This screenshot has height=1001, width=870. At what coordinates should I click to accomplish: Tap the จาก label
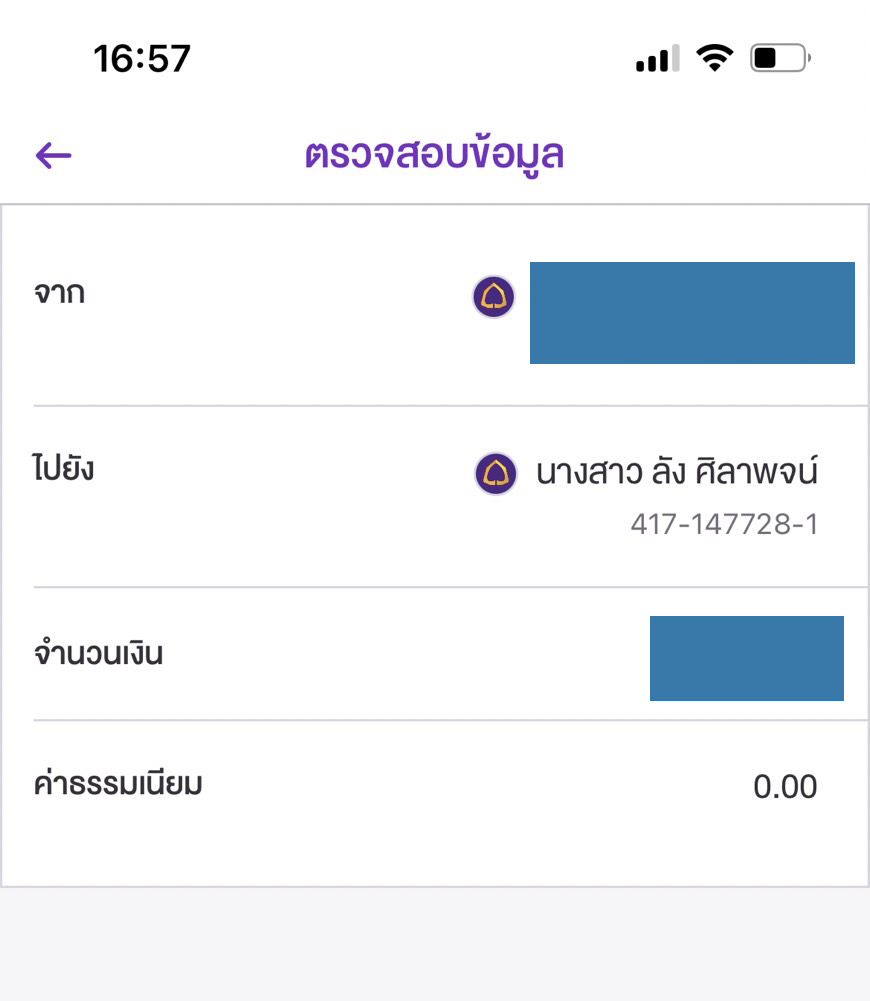pyautogui.click(x=59, y=294)
